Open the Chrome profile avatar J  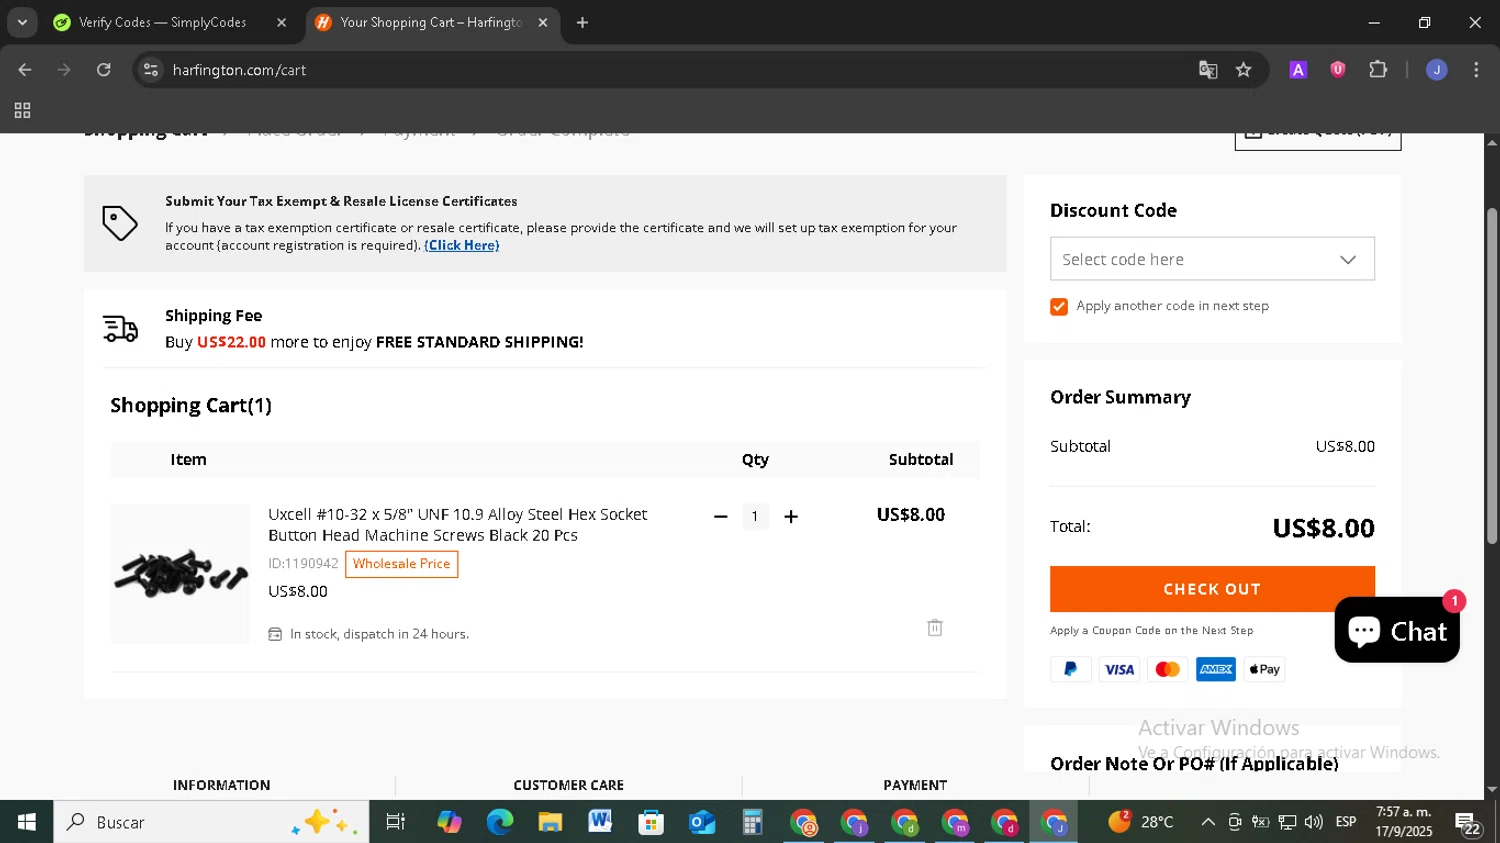click(x=1437, y=70)
